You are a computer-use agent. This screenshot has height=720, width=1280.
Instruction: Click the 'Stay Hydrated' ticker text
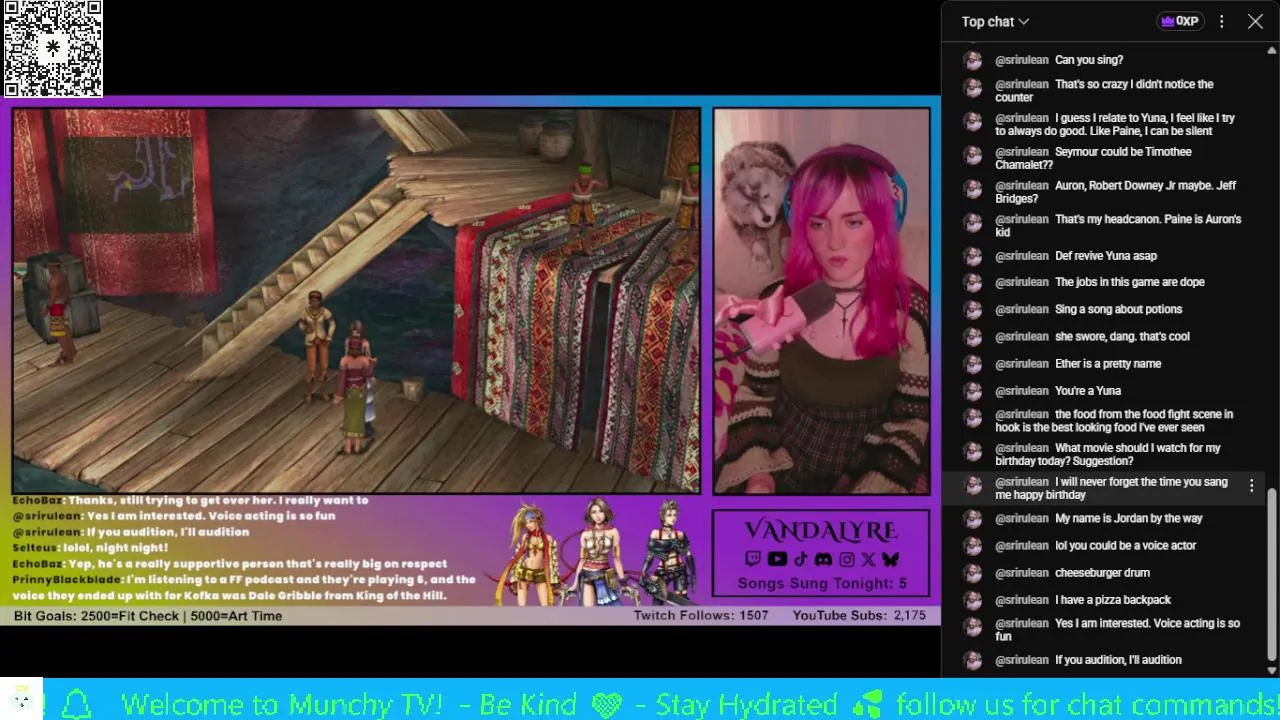pyautogui.click(x=746, y=704)
